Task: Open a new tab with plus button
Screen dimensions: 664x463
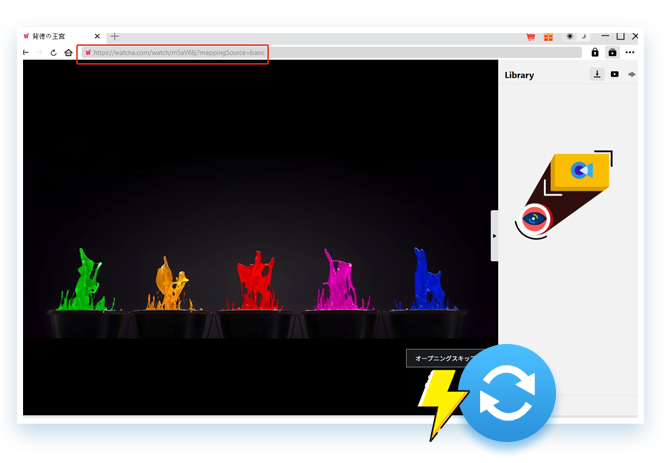Action: [114, 36]
